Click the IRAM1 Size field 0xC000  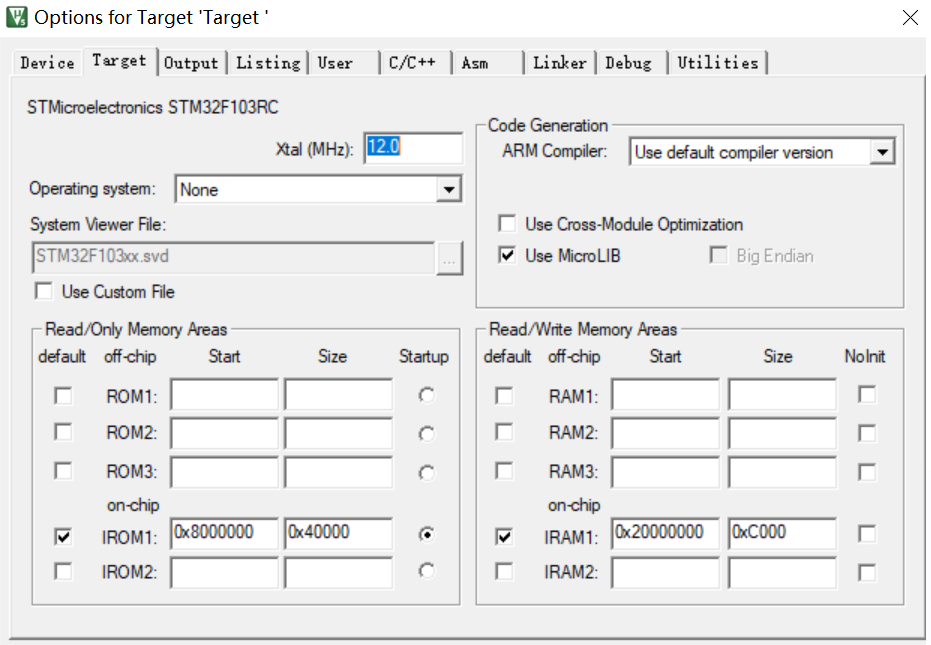click(x=783, y=533)
